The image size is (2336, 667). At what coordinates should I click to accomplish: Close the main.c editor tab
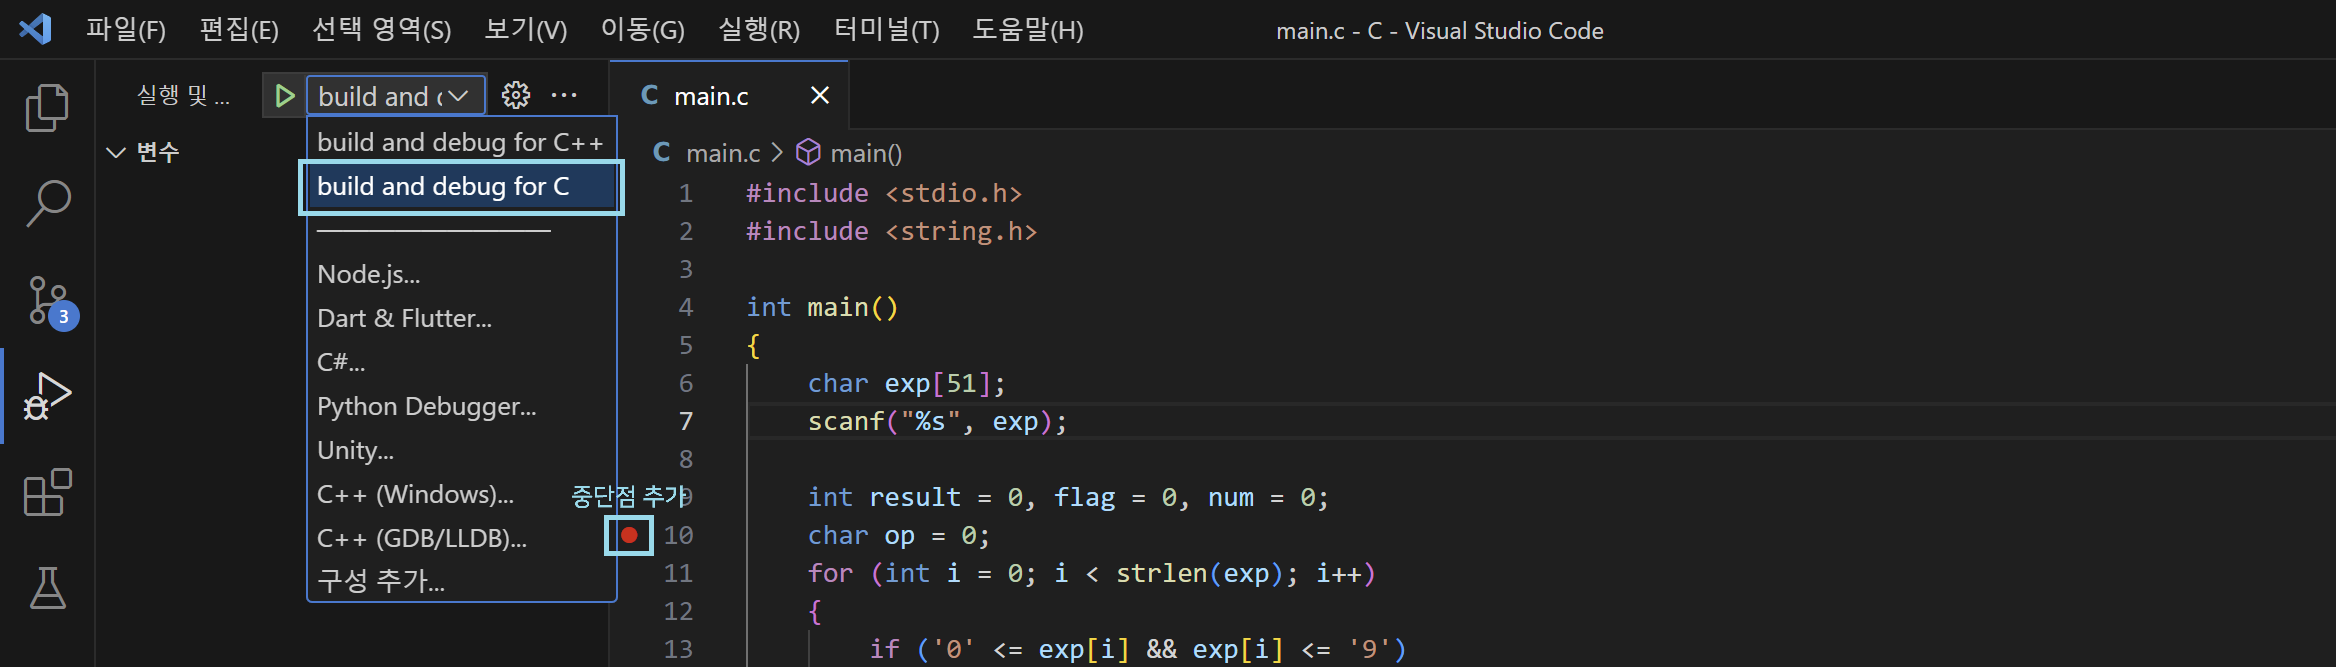click(820, 95)
